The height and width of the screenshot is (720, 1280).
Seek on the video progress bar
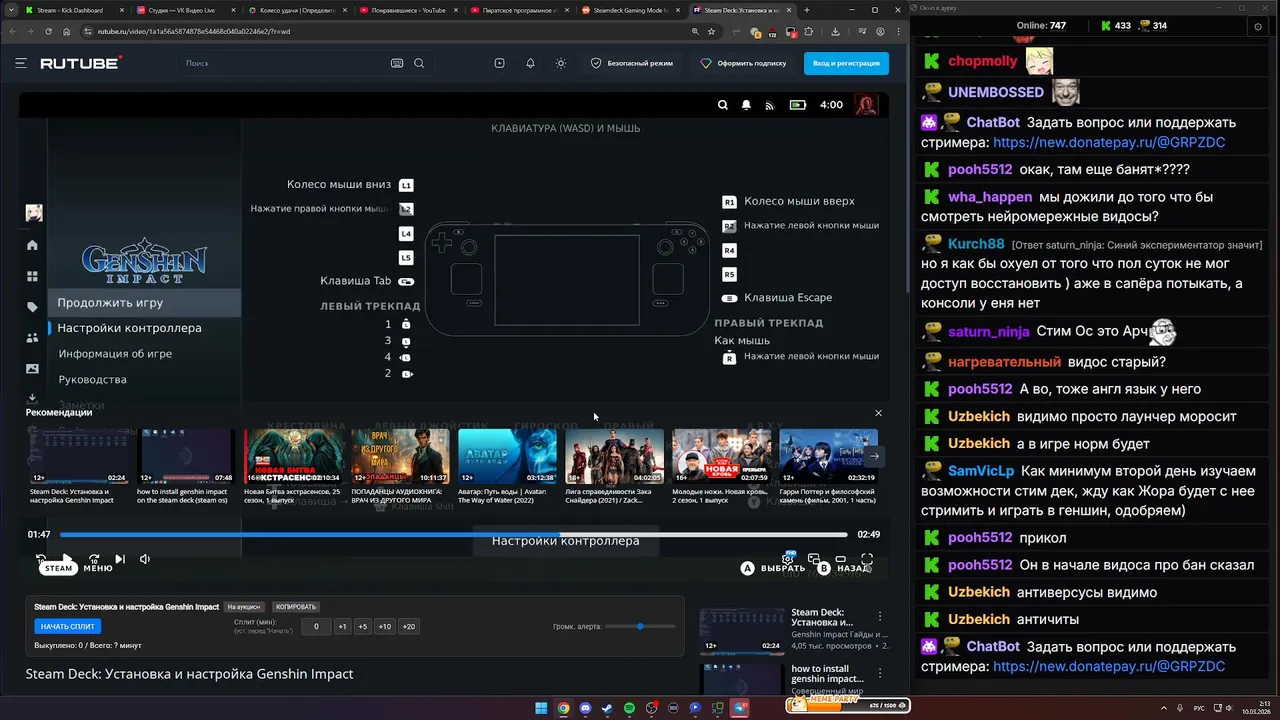click(x=453, y=535)
